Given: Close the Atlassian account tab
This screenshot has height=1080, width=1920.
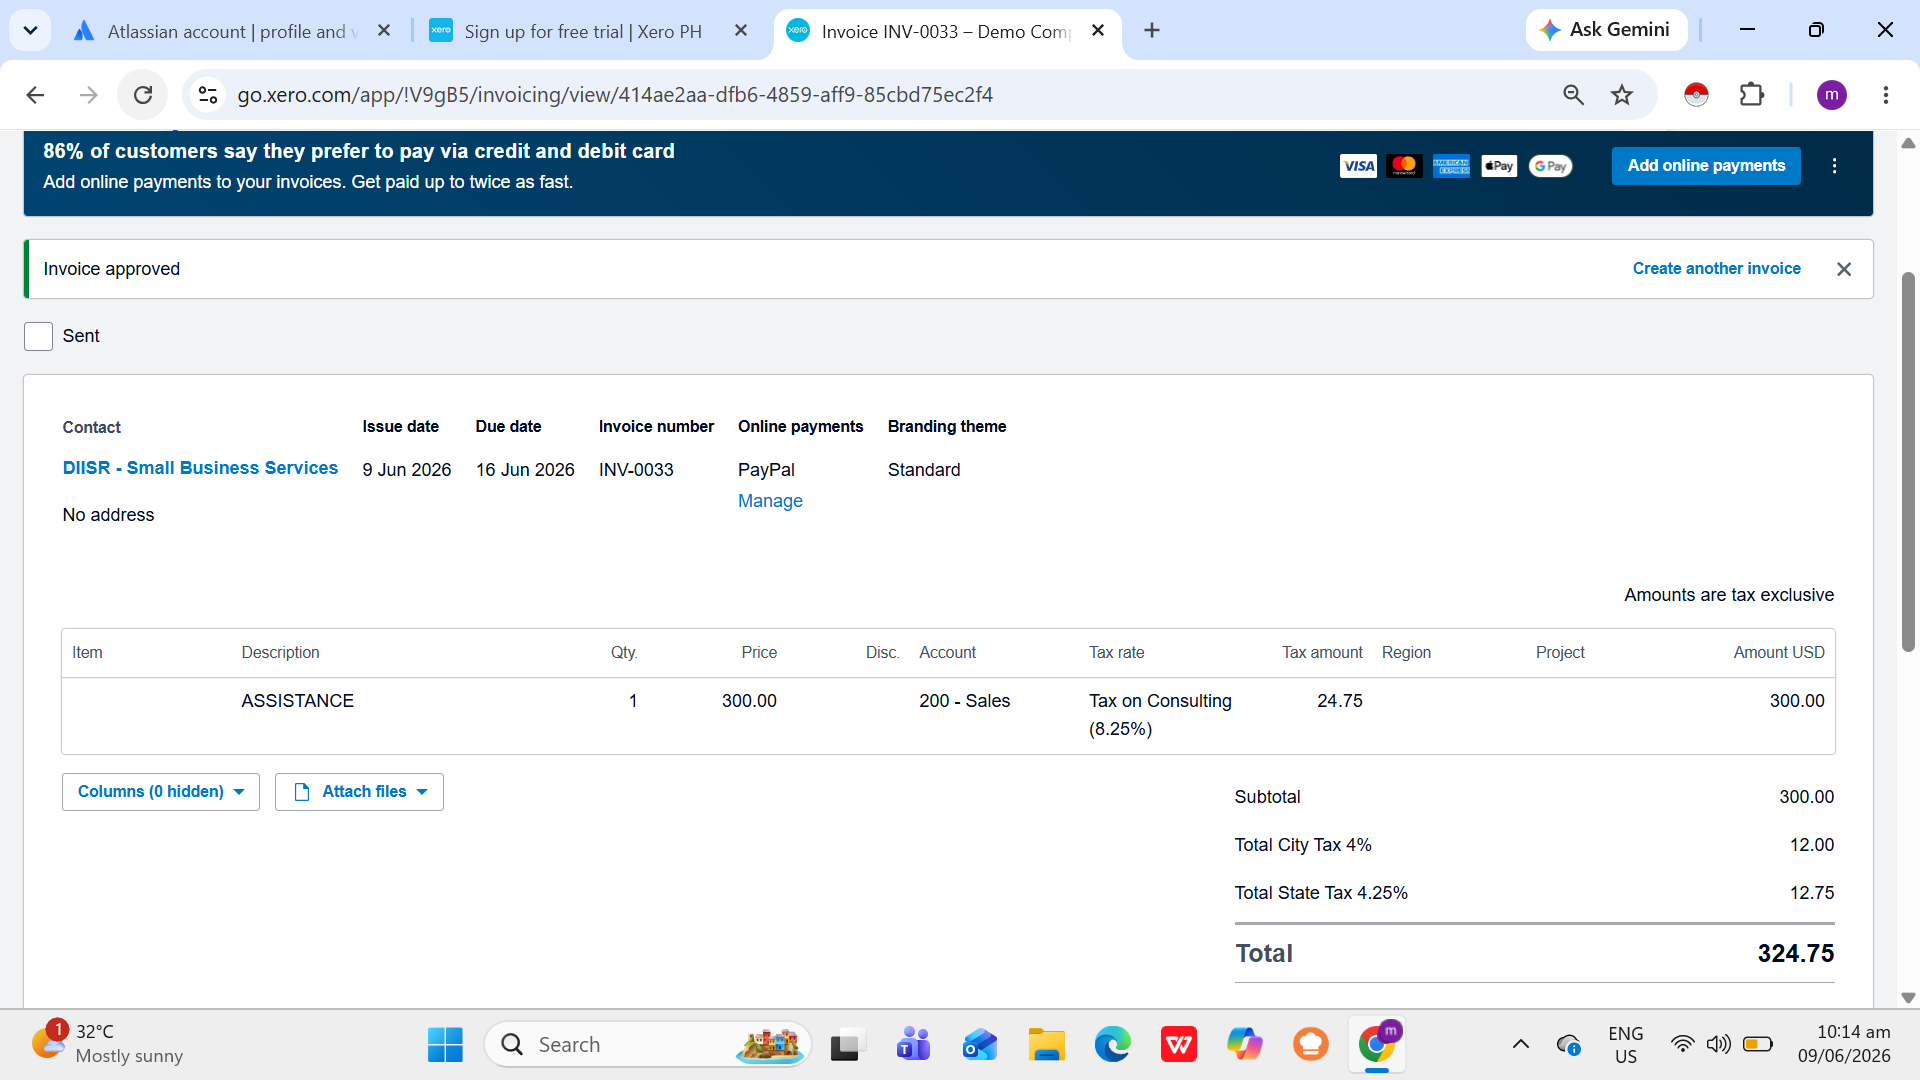Looking at the screenshot, I should click(384, 31).
